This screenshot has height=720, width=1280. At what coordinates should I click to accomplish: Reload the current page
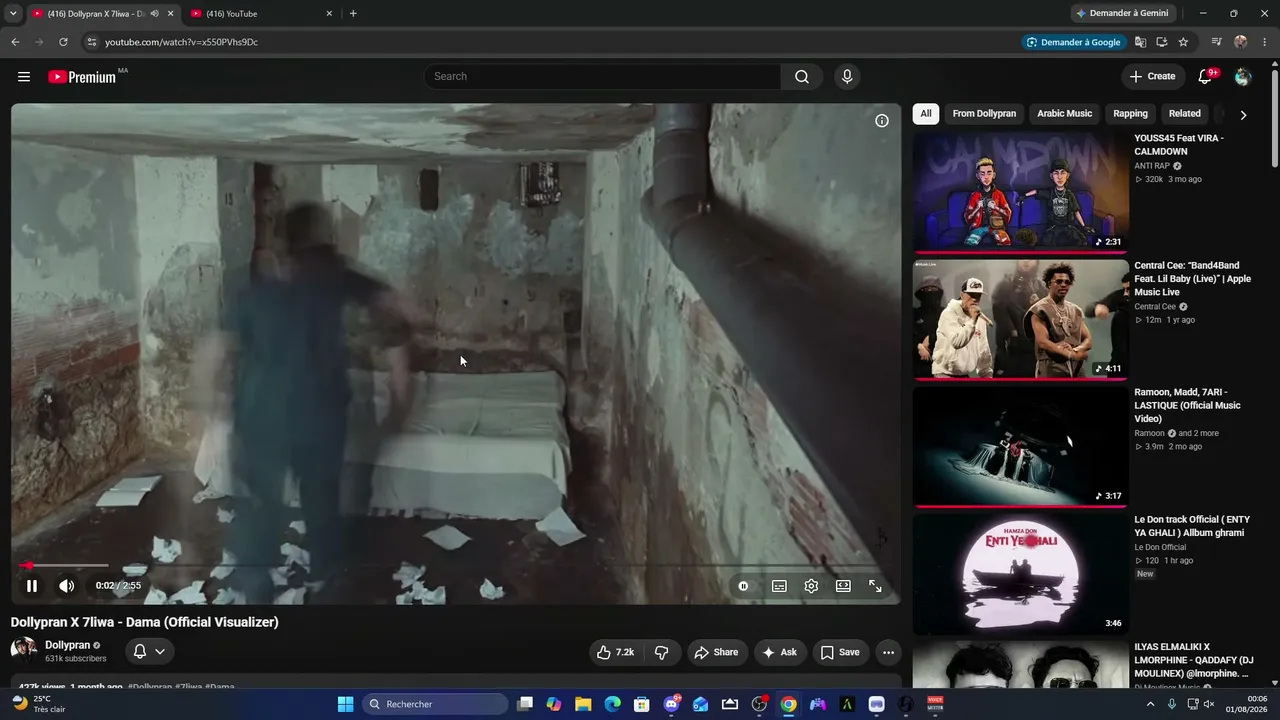tap(63, 42)
